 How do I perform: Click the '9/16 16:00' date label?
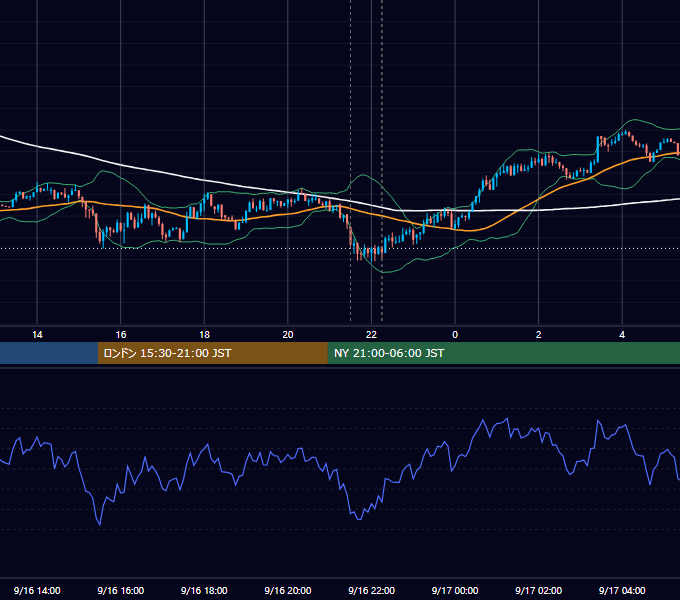pos(121,590)
